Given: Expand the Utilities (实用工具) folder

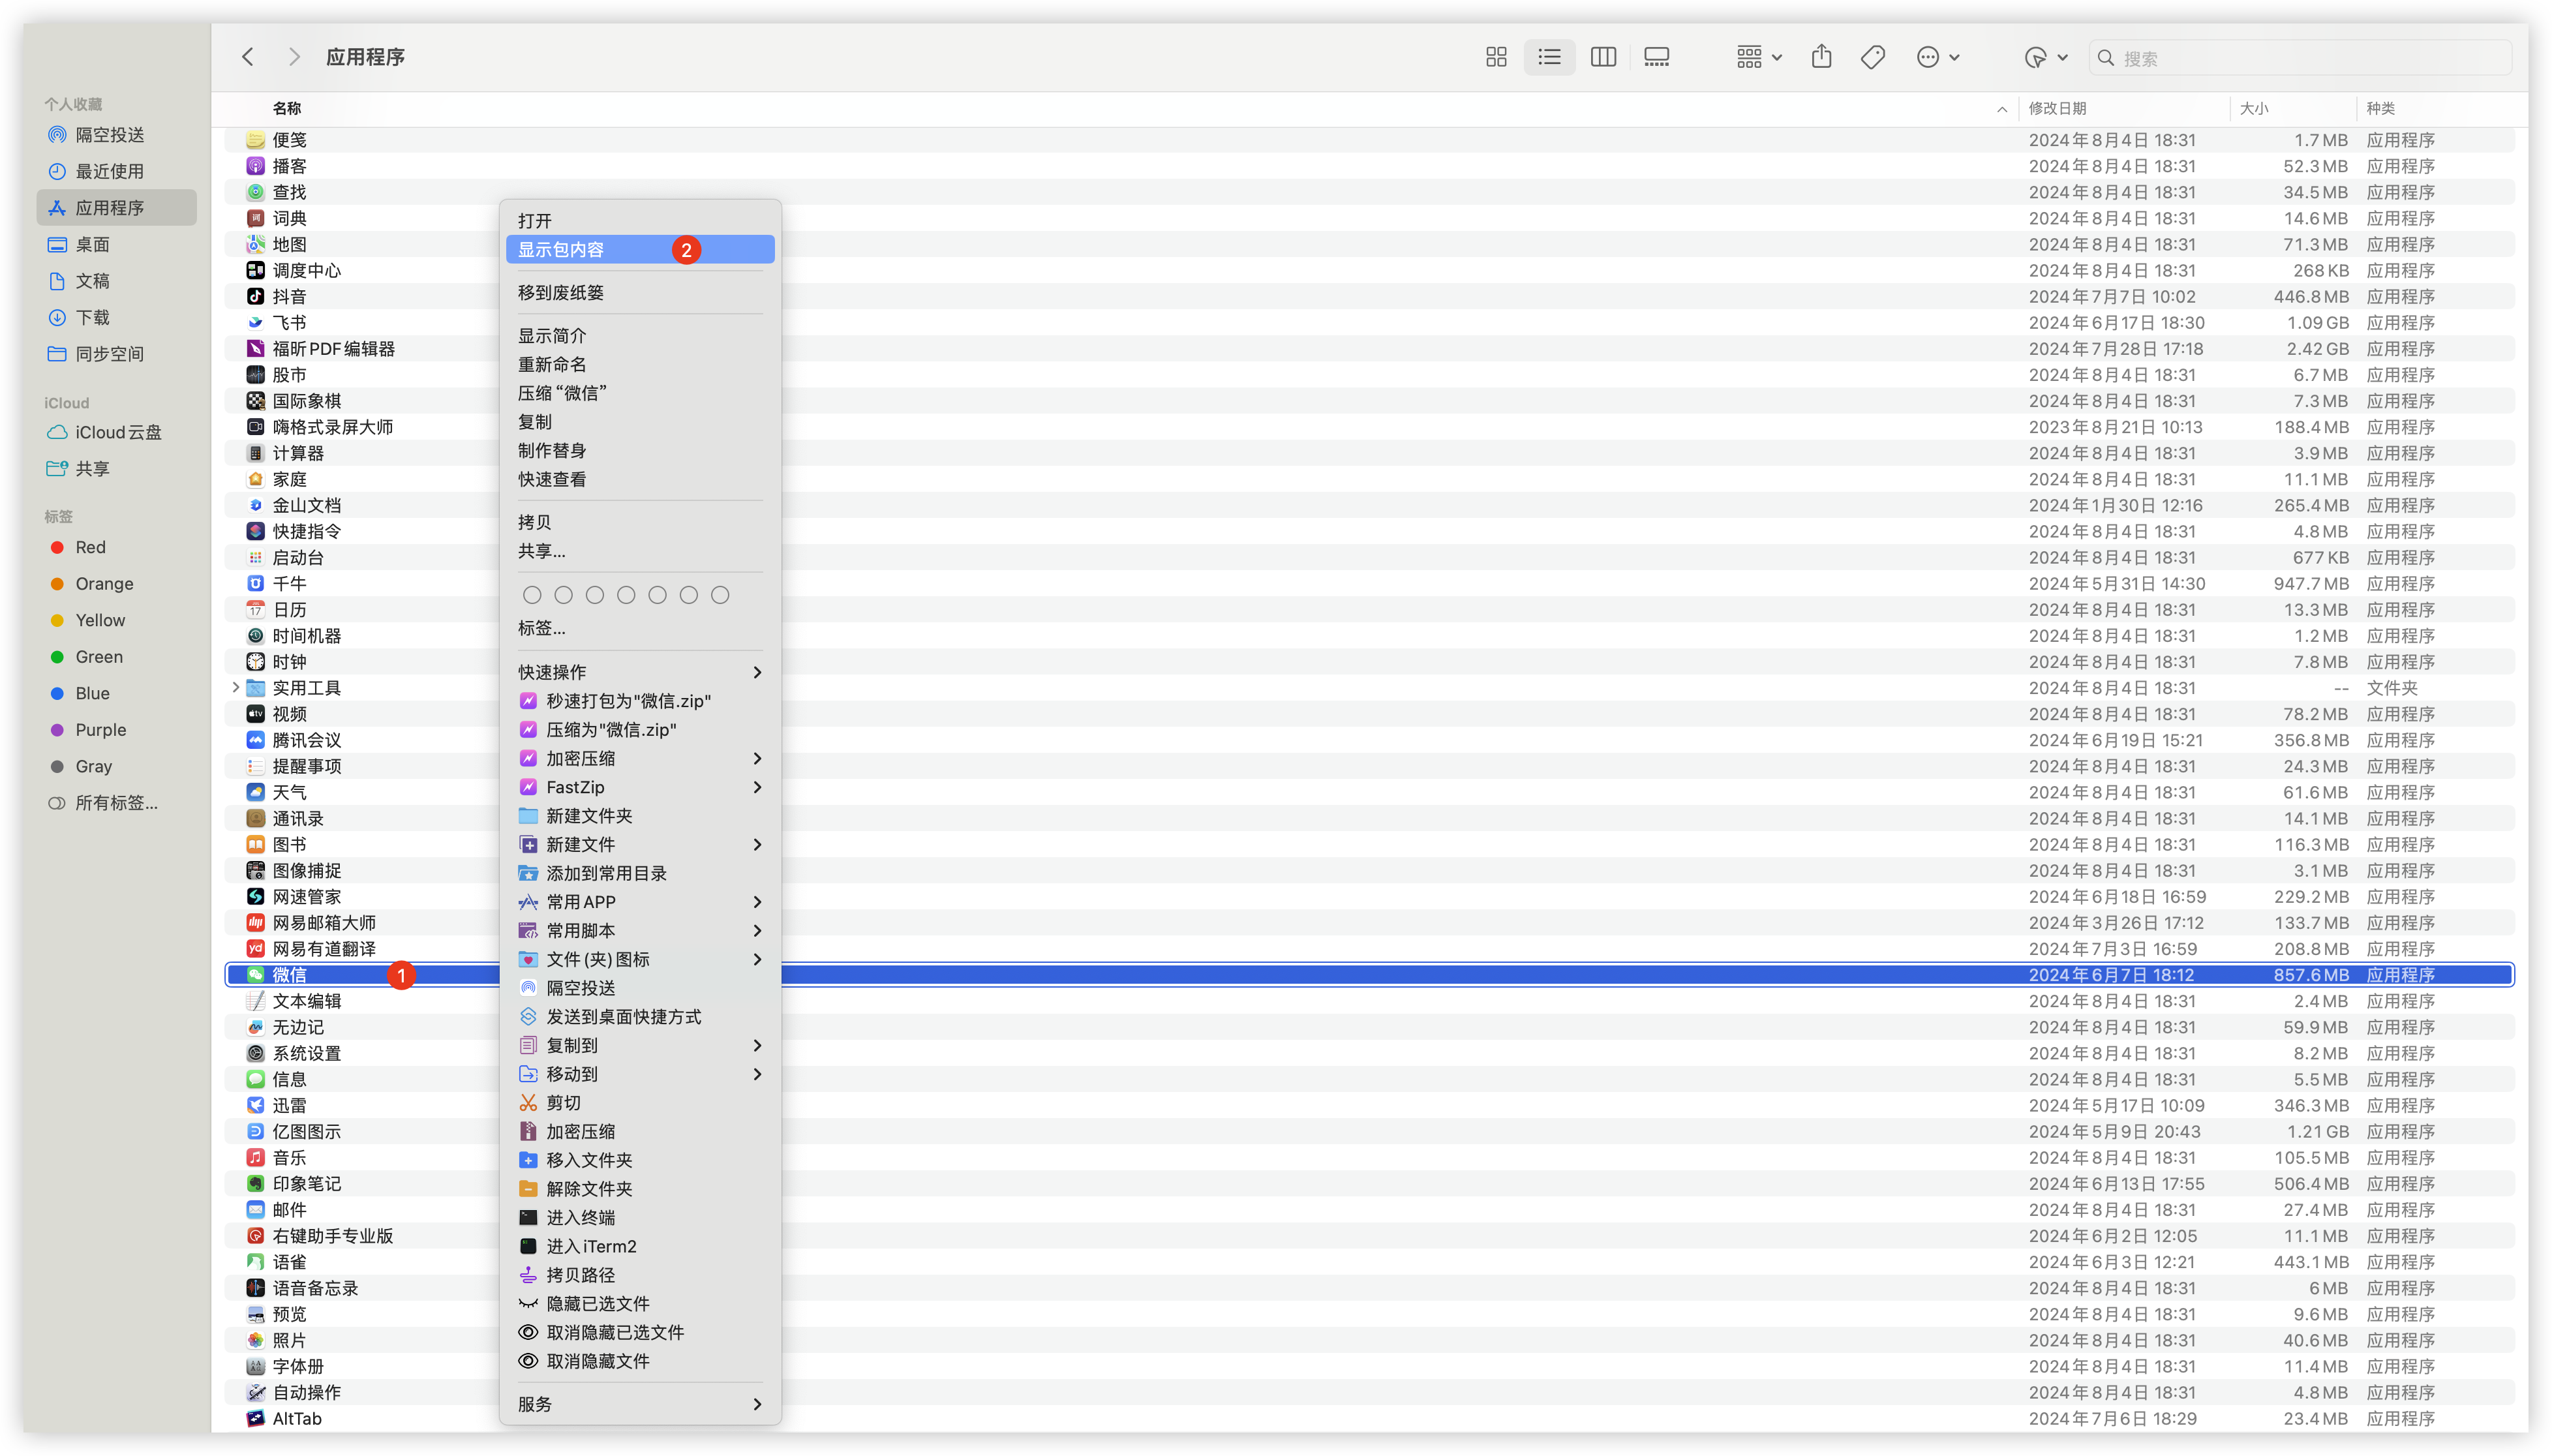Looking at the screenshot, I should pyautogui.click(x=235, y=687).
